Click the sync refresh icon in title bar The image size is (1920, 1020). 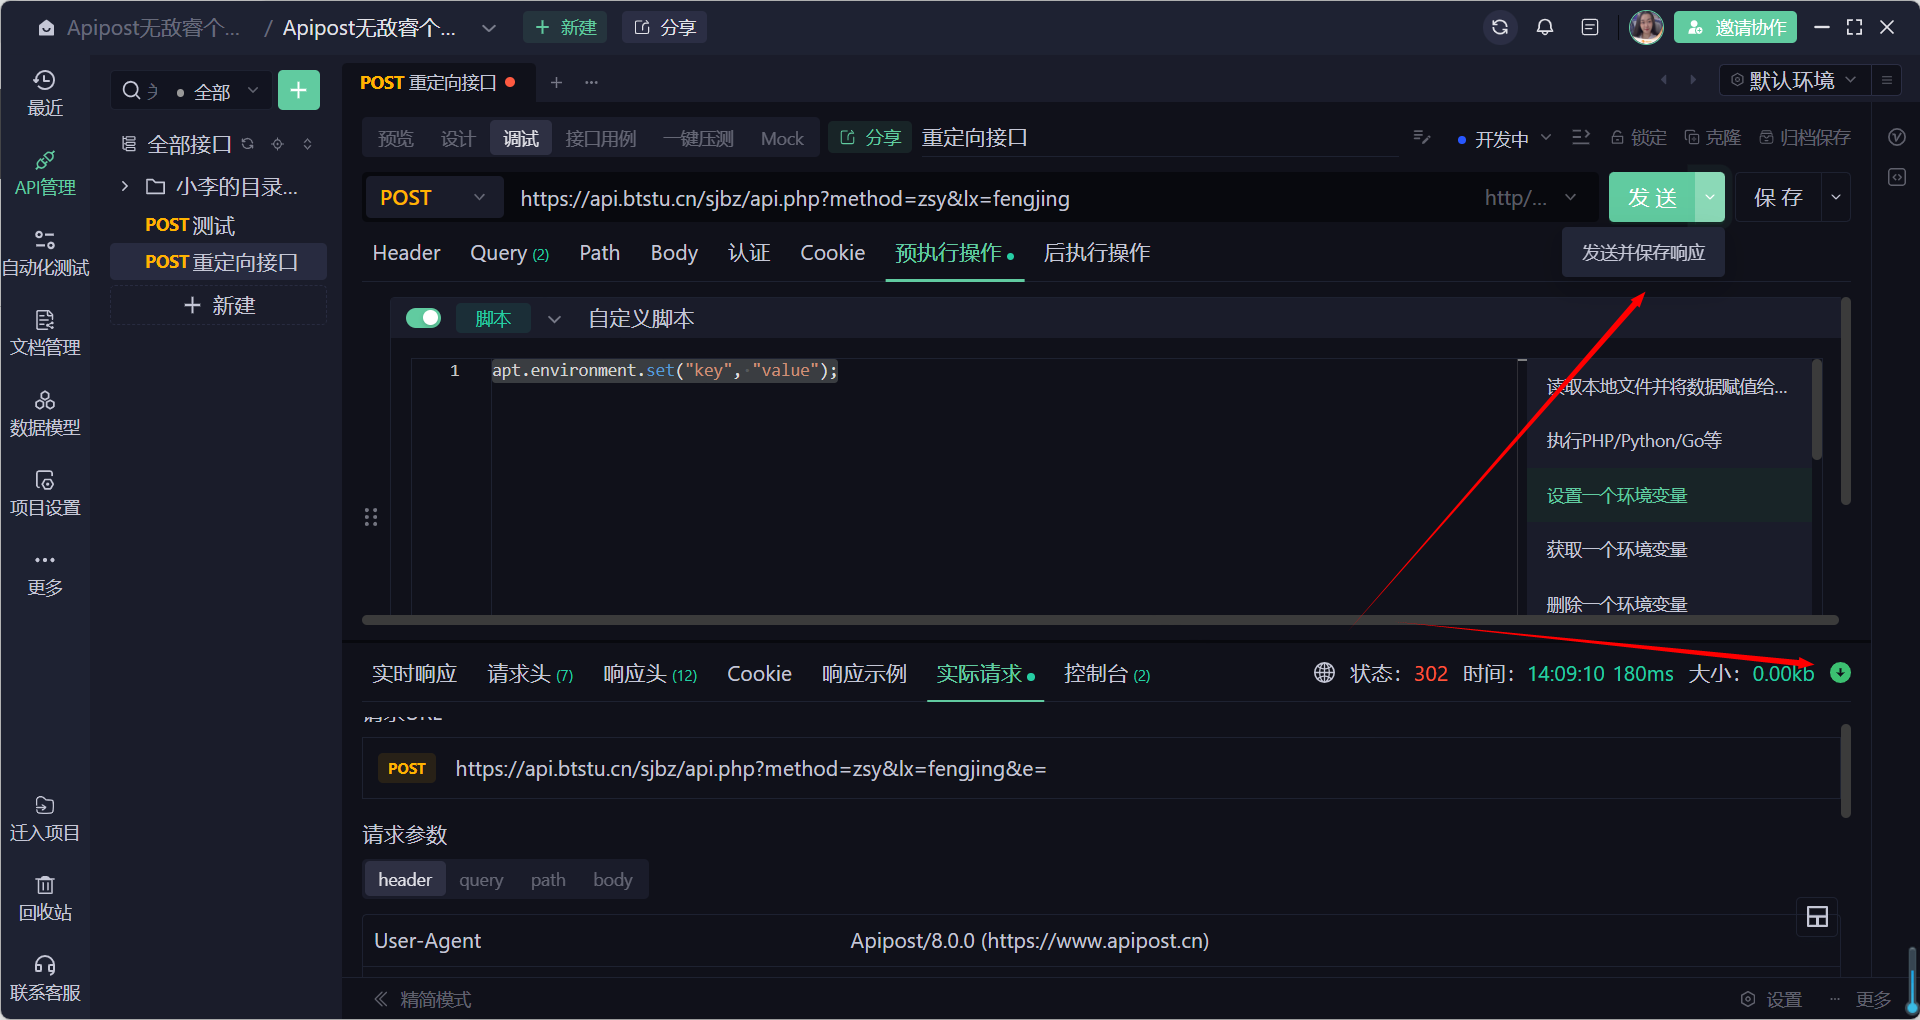(x=1499, y=27)
